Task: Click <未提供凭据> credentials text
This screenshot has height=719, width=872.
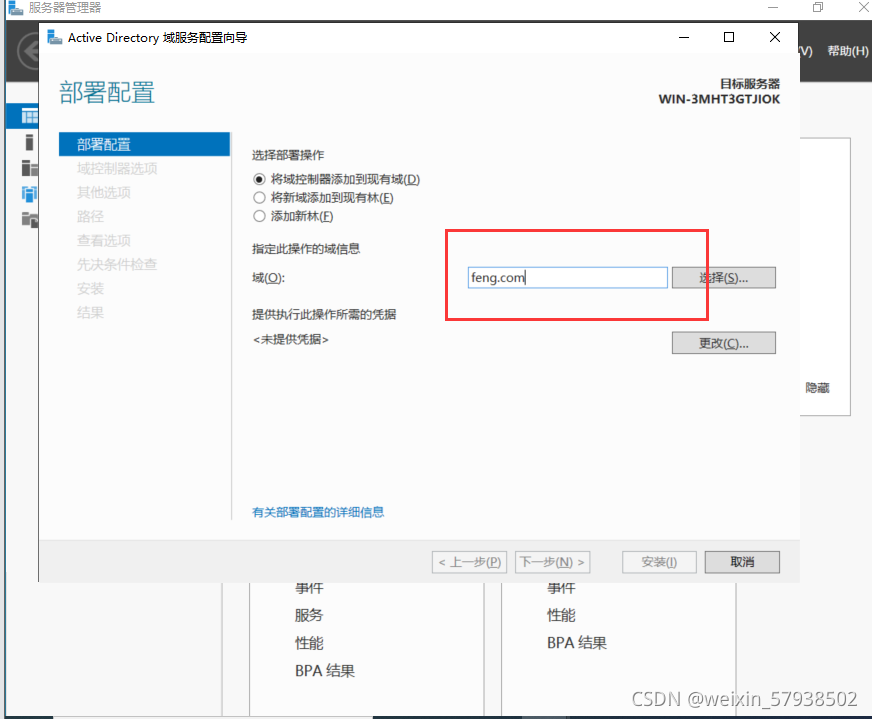Action: (x=291, y=339)
